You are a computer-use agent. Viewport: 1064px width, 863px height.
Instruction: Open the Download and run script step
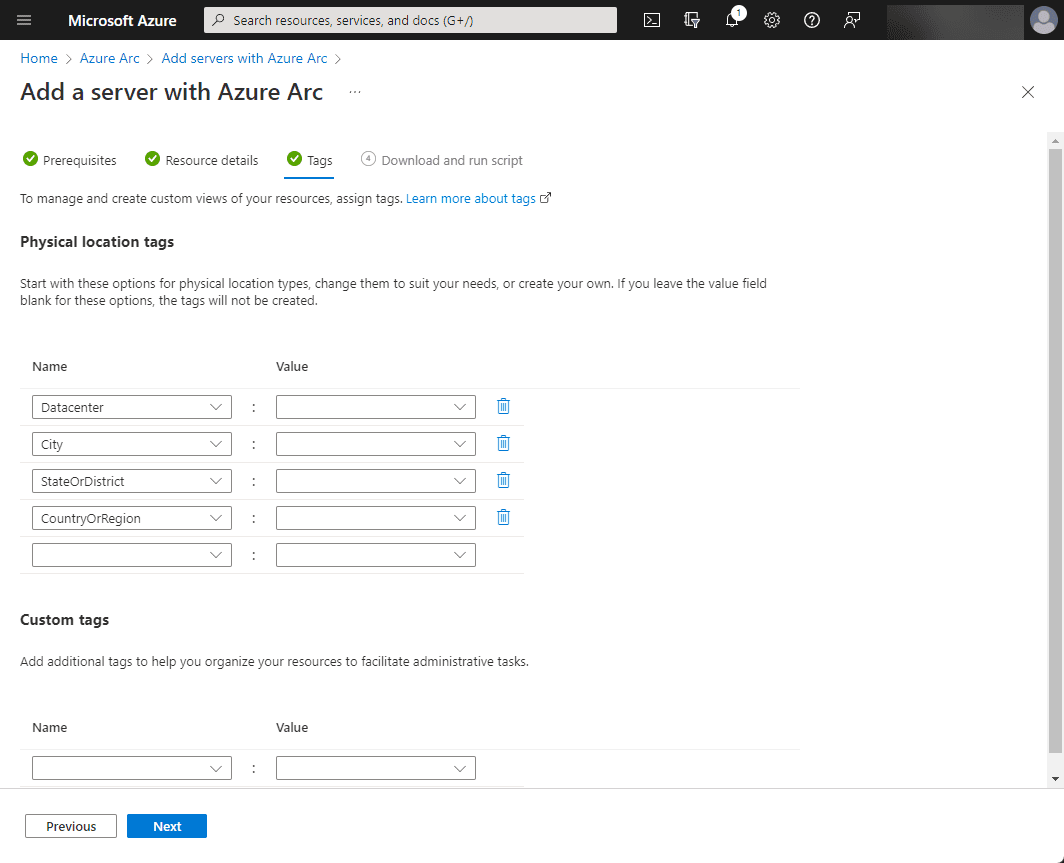442,160
